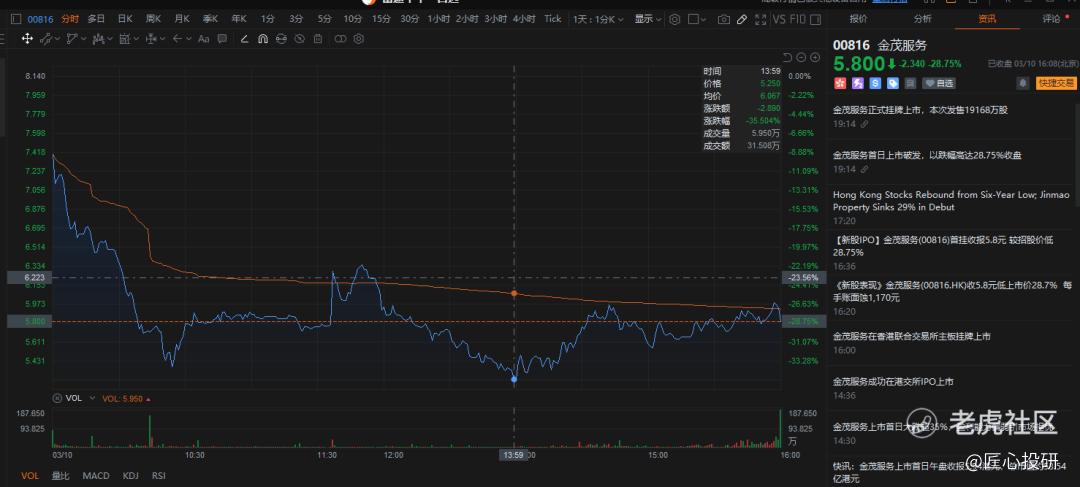Click the F10 toolbar icon
Viewport: 1080px width, 487px height.
click(798, 19)
